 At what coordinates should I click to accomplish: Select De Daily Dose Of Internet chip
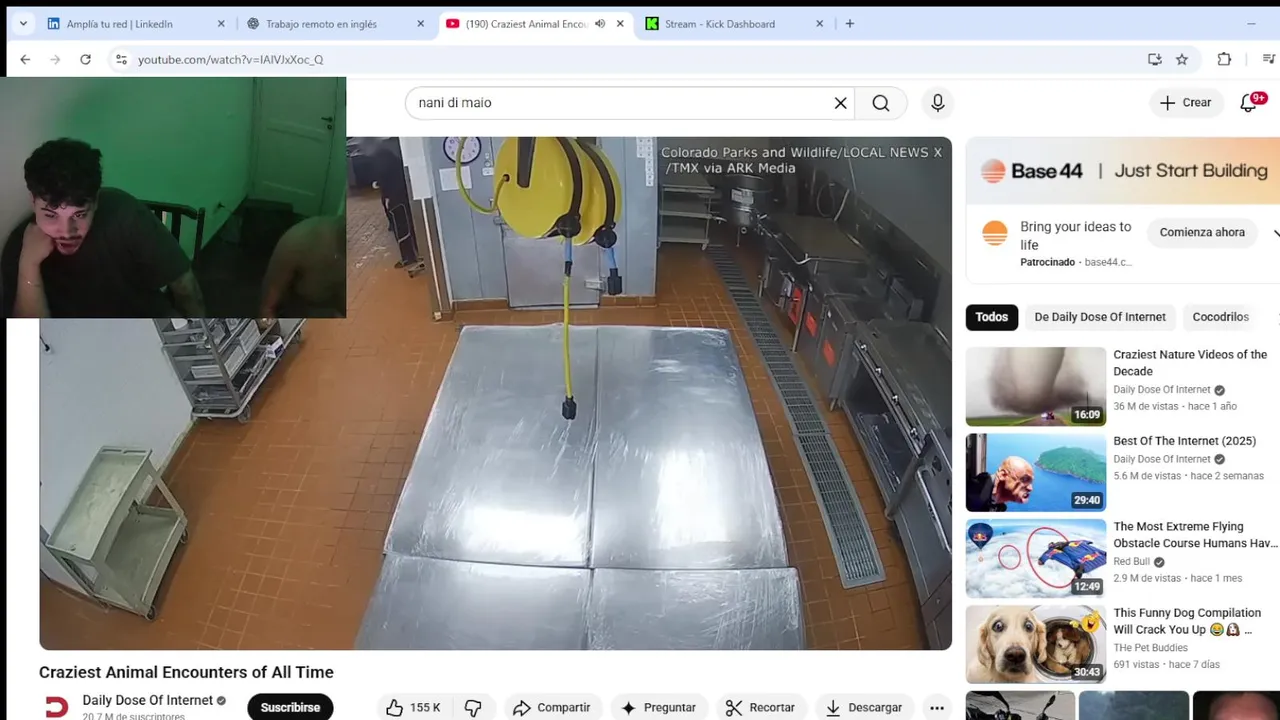pyautogui.click(x=1100, y=317)
